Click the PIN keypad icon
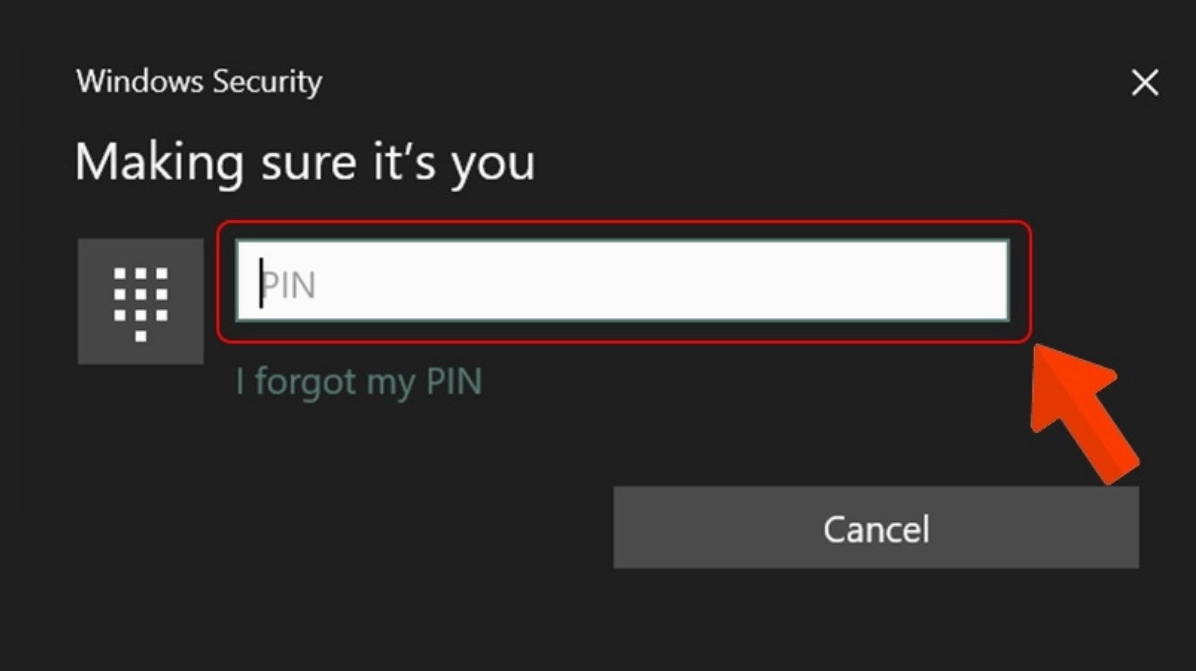This screenshot has height=671, width=1196. click(140, 302)
